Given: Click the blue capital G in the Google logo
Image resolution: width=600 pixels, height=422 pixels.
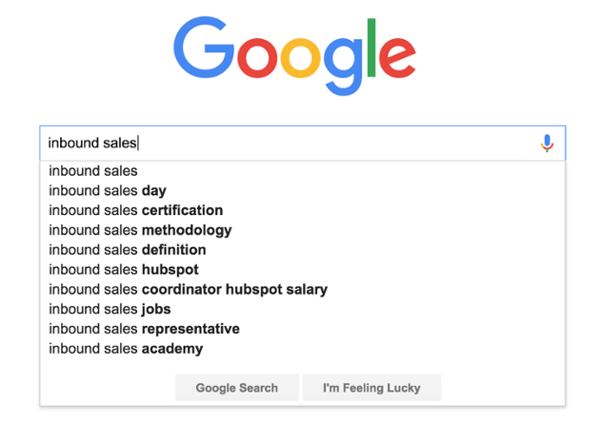Looking at the screenshot, I should pyautogui.click(x=202, y=51).
